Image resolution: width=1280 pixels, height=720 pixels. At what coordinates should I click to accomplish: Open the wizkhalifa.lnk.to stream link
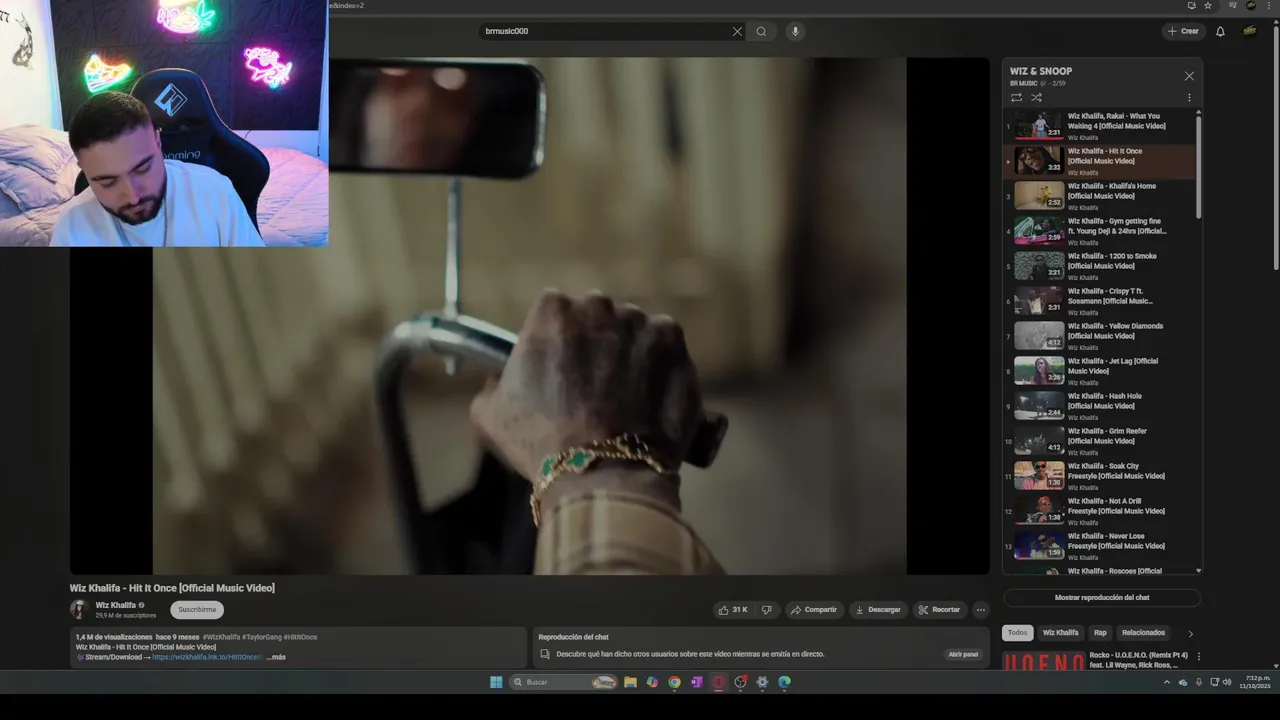pyautogui.click(x=207, y=657)
